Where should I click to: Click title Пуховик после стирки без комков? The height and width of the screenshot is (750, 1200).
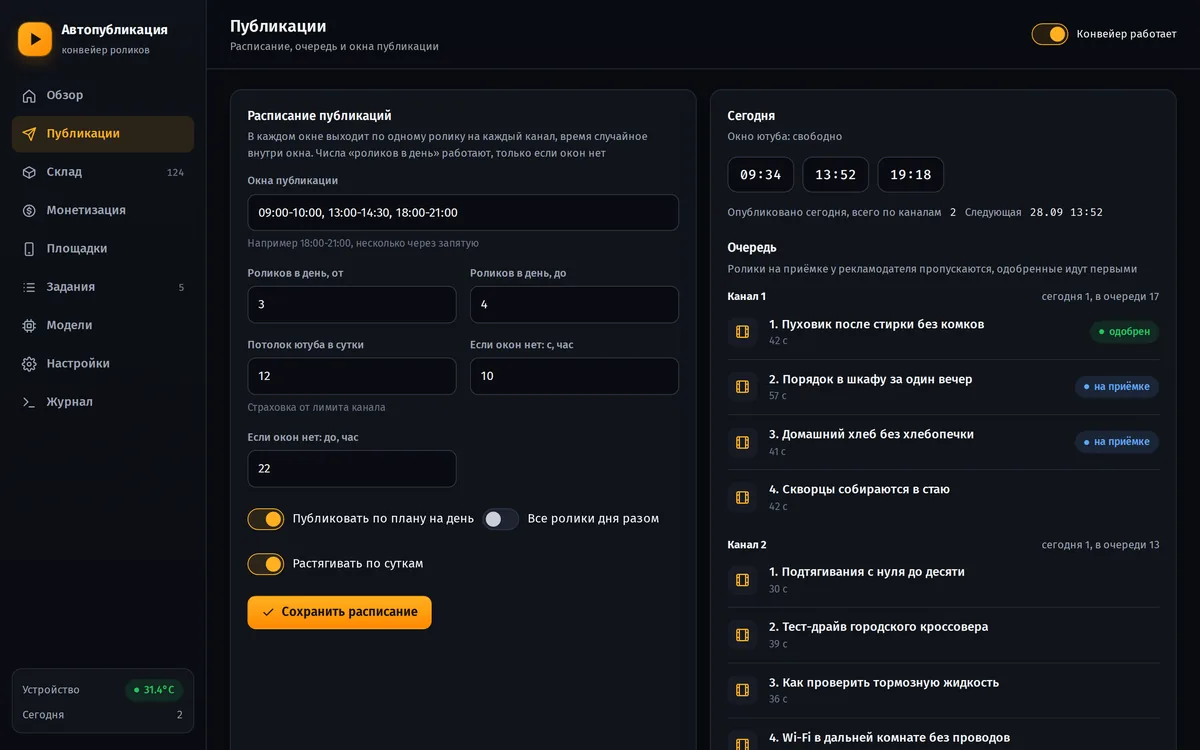tap(877, 324)
